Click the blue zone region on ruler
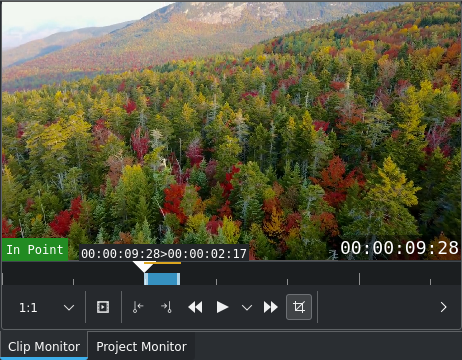Image resolution: width=462 pixels, height=360 pixels. (162, 279)
